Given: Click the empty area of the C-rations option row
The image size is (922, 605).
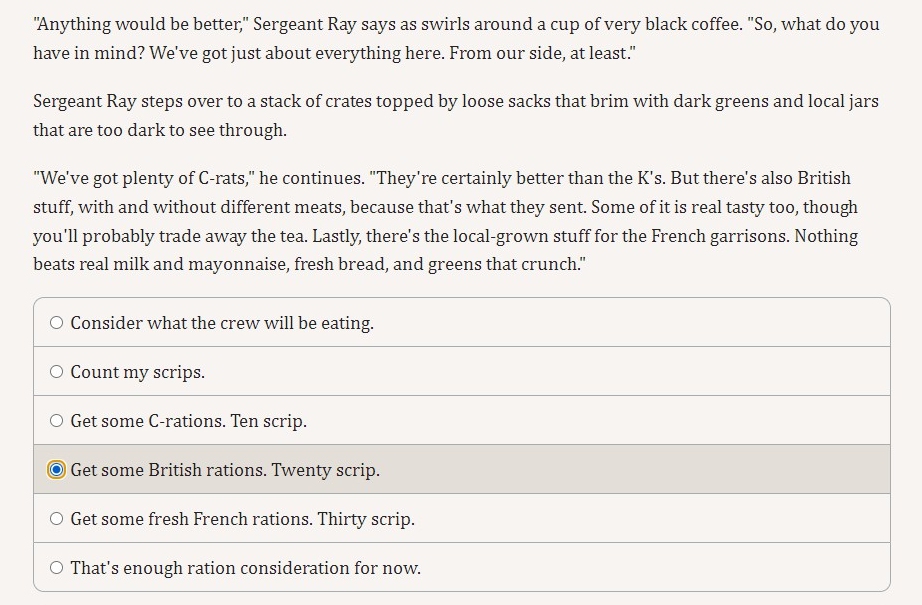Looking at the screenshot, I should point(597,420).
